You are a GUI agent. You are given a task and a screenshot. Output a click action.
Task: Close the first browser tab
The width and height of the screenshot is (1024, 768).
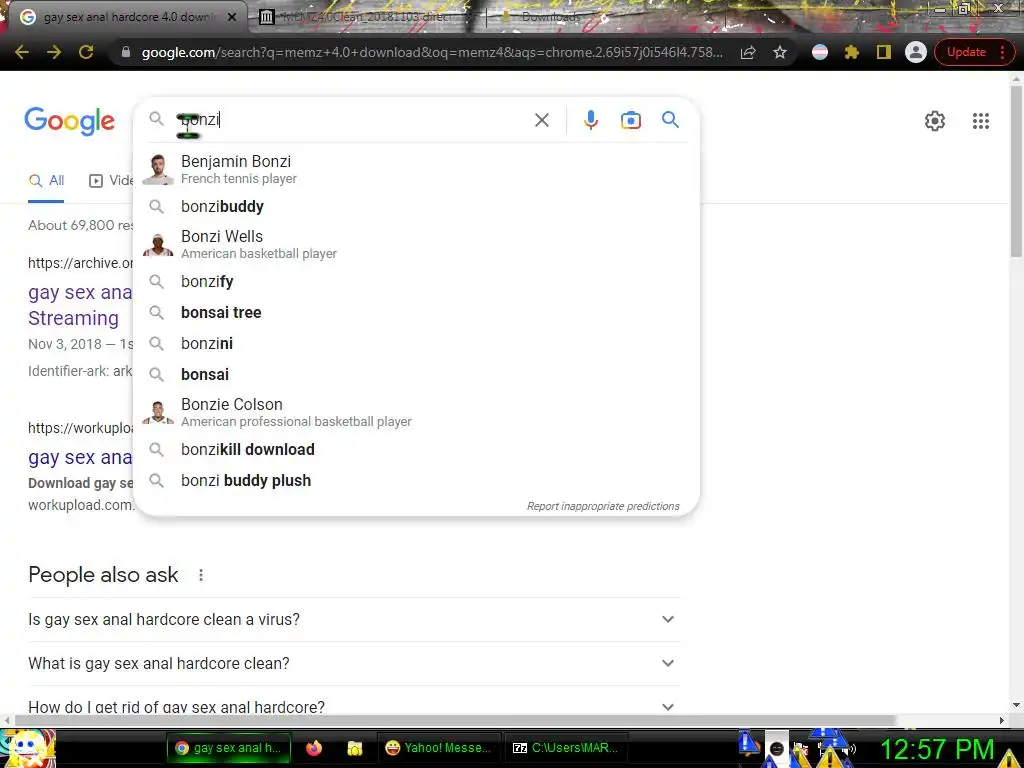coord(232,17)
